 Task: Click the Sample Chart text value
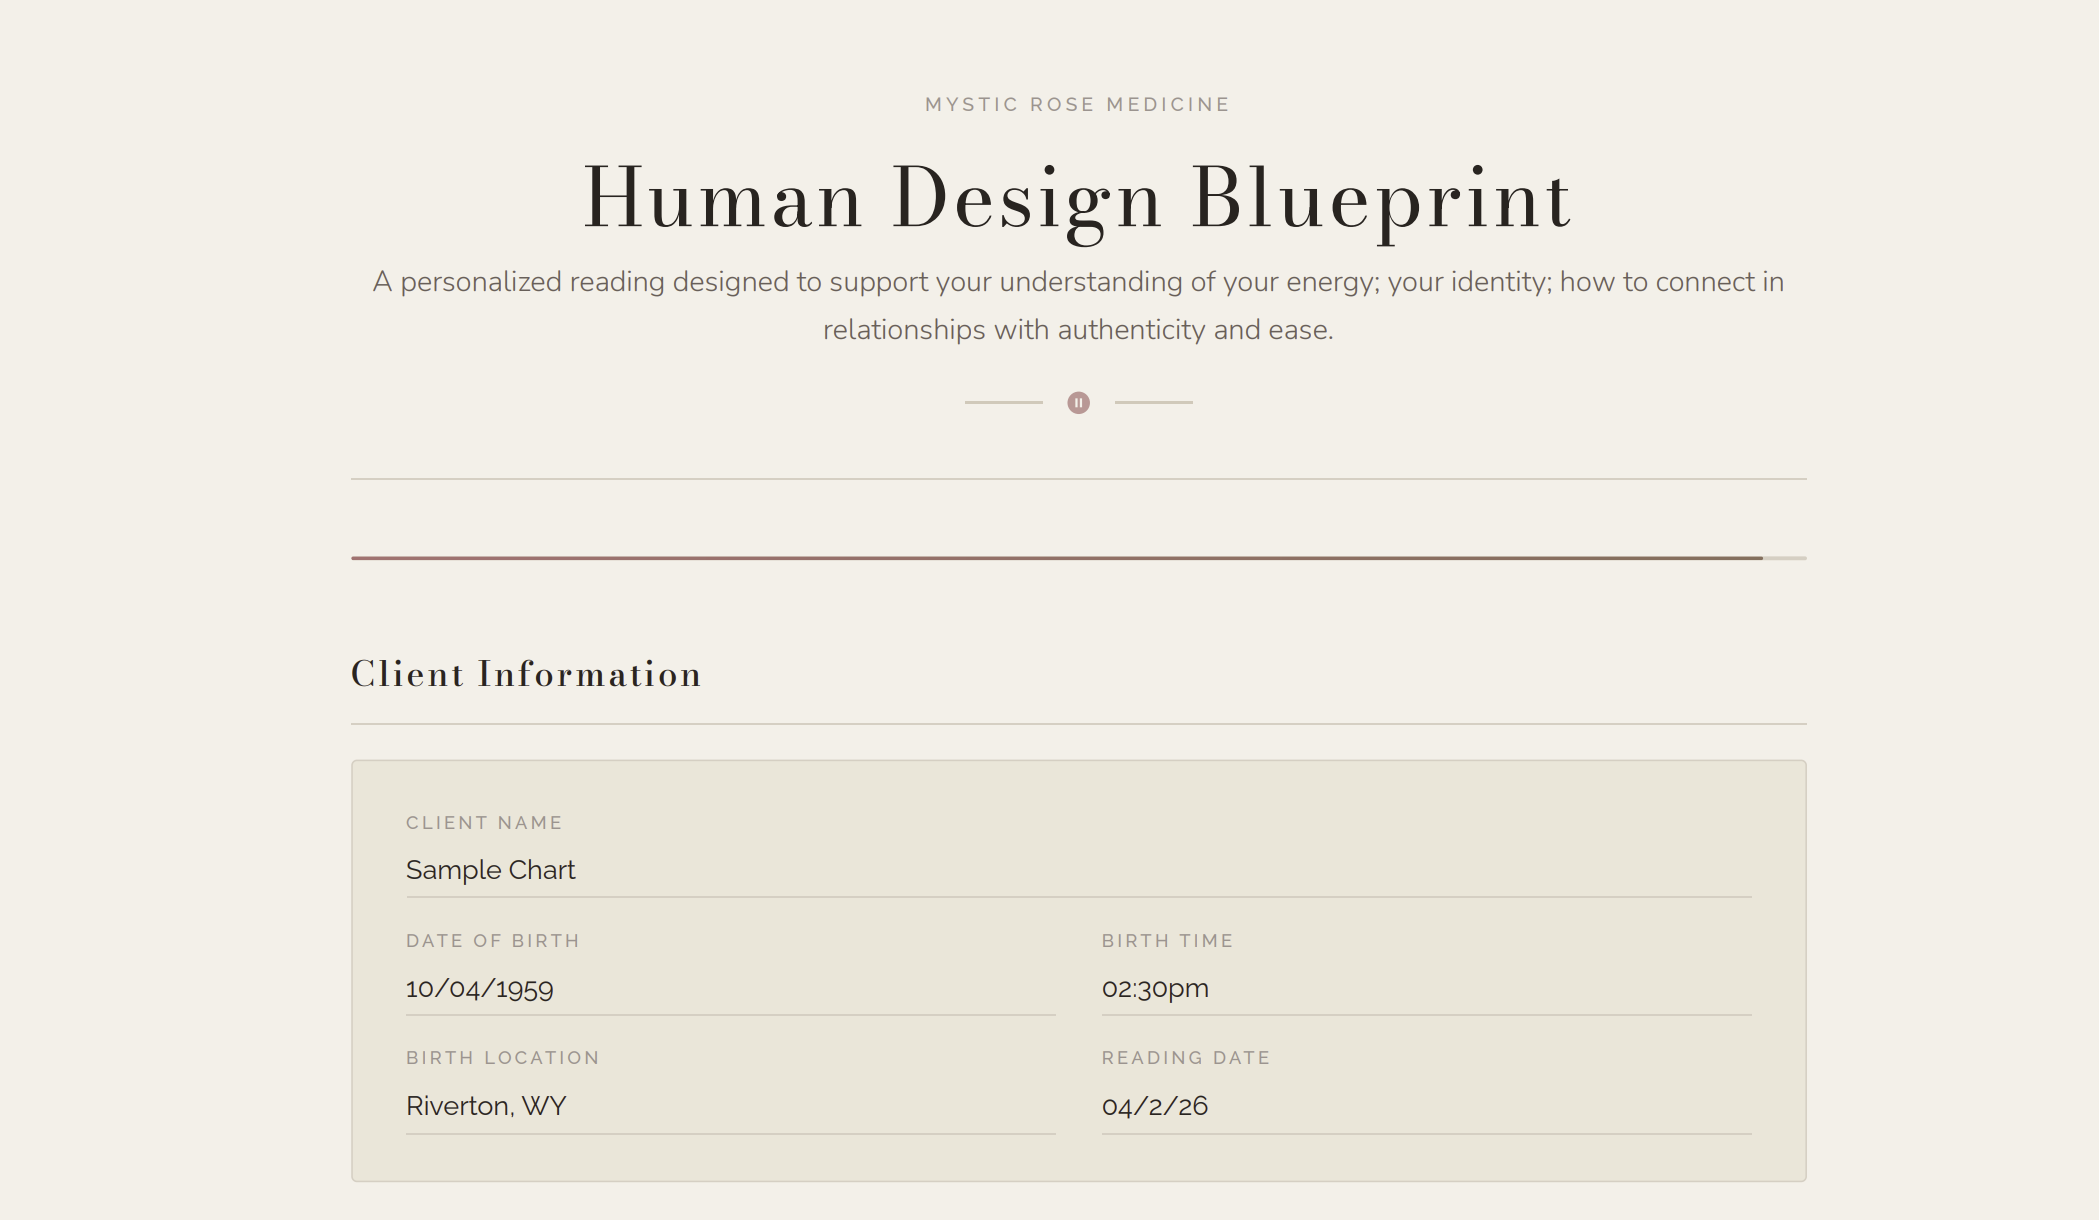click(490, 870)
